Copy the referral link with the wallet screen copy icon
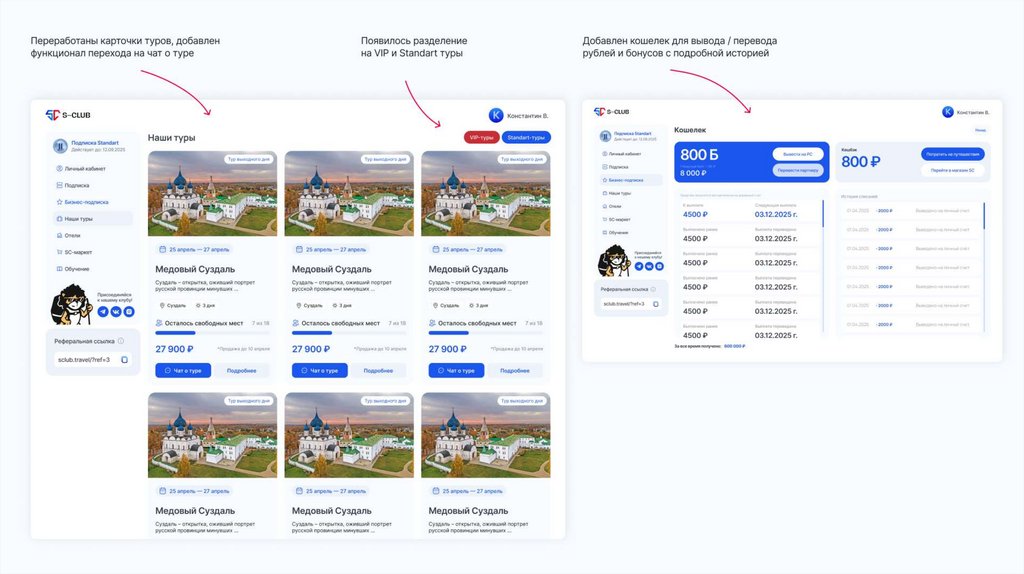 (656, 304)
